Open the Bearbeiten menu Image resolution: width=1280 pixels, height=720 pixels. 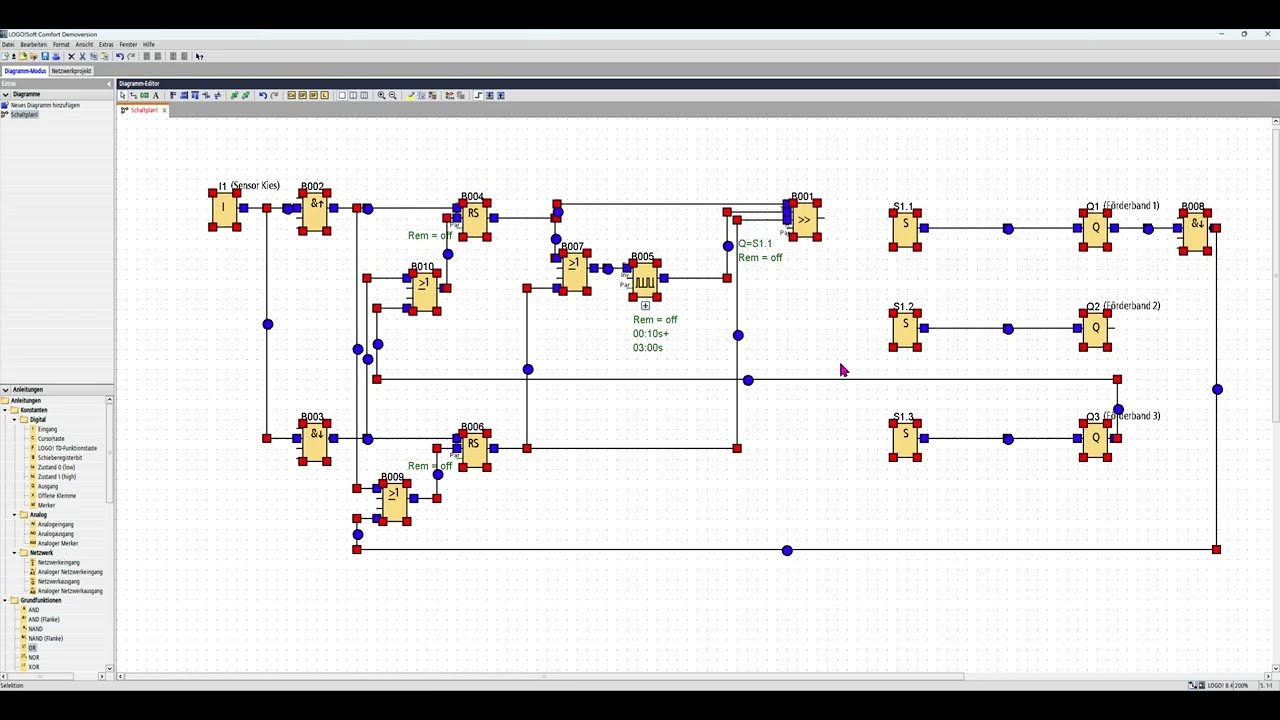pos(33,44)
